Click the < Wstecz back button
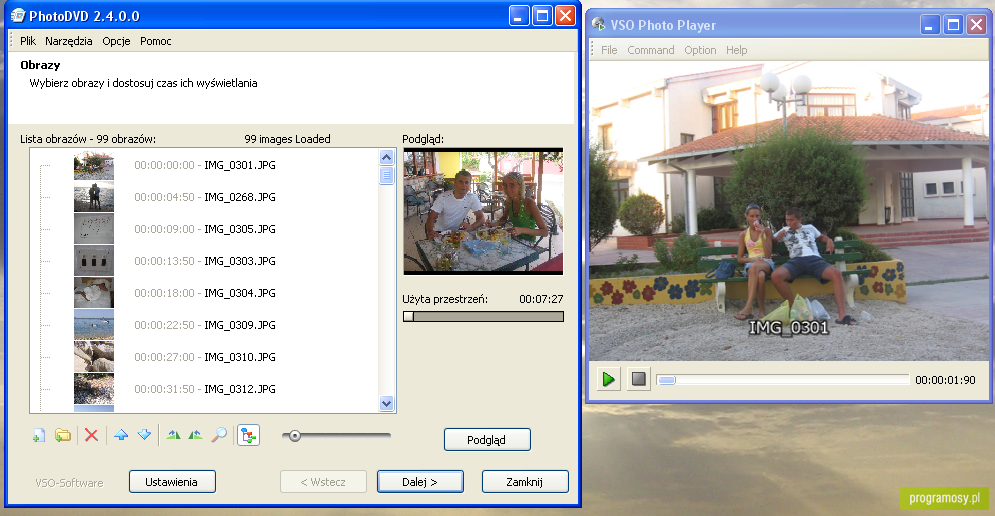The image size is (995, 516). (323, 482)
